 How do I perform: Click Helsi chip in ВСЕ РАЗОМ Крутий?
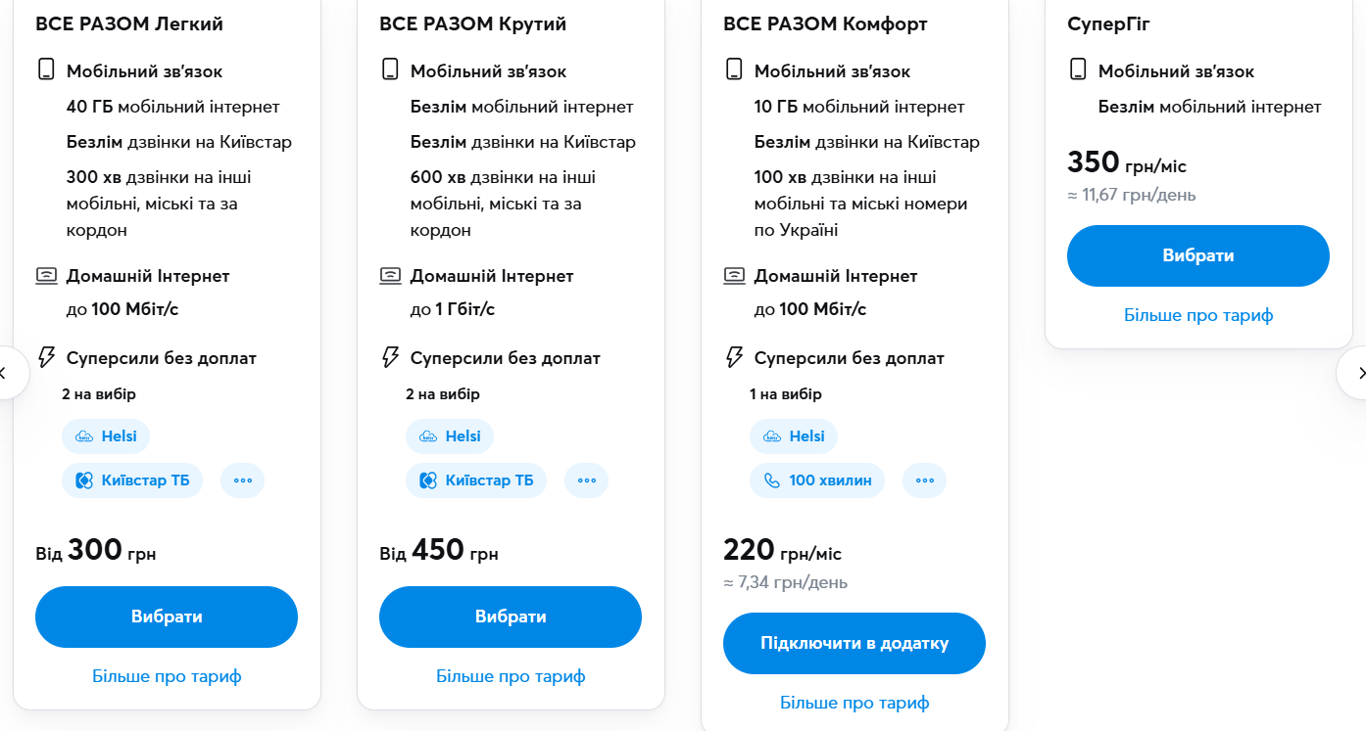[450, 436]
